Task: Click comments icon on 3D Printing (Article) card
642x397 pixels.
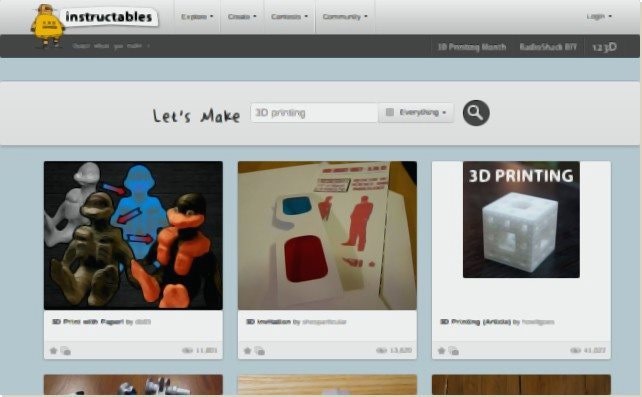Action: [x=454, y=351]
